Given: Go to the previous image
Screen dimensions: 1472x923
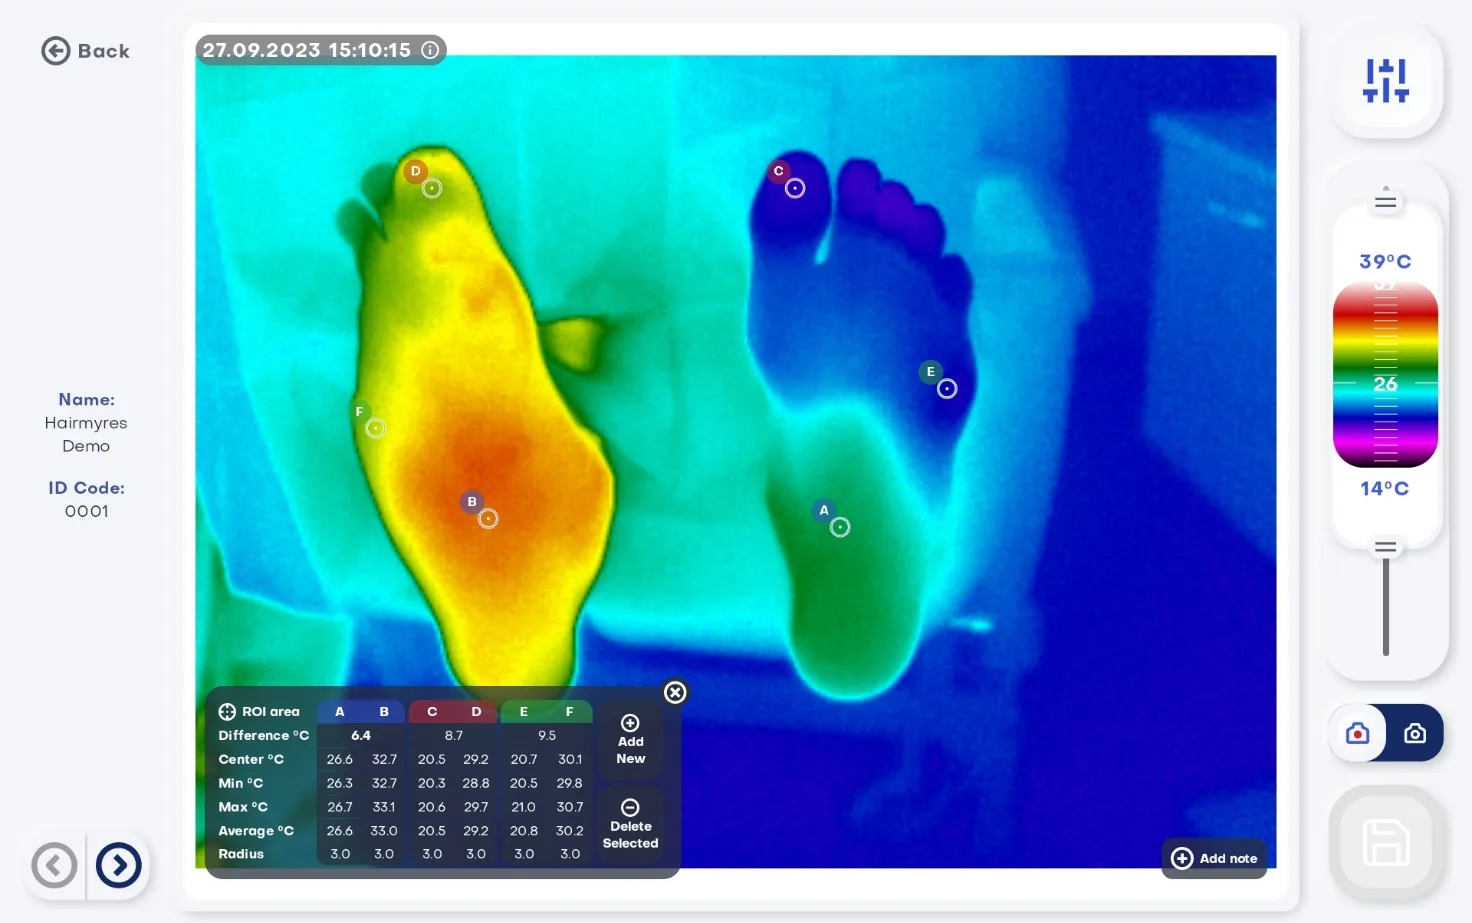Looking at the screenshot, I should click(x=55, y=865).
